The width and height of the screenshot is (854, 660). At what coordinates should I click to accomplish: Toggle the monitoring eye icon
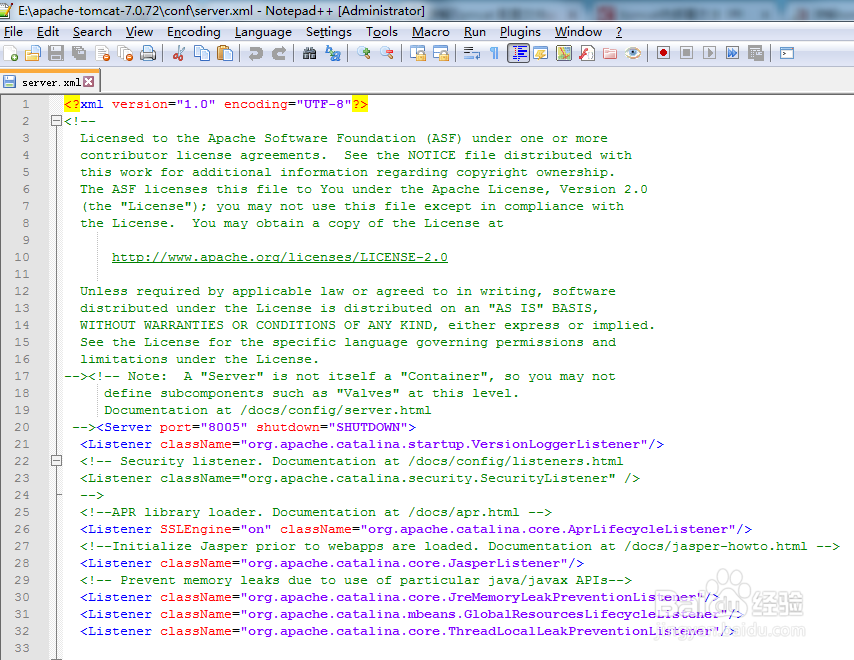[x=633, y=53]
